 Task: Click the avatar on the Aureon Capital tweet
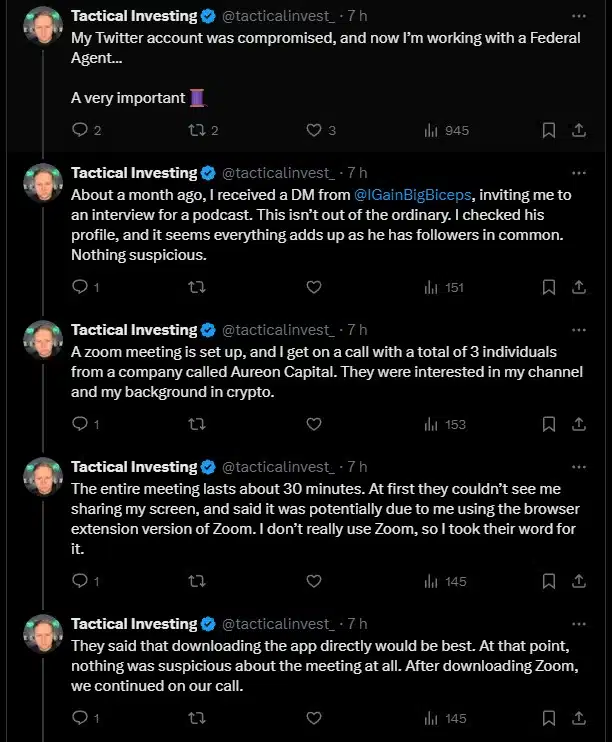(43, 340)
